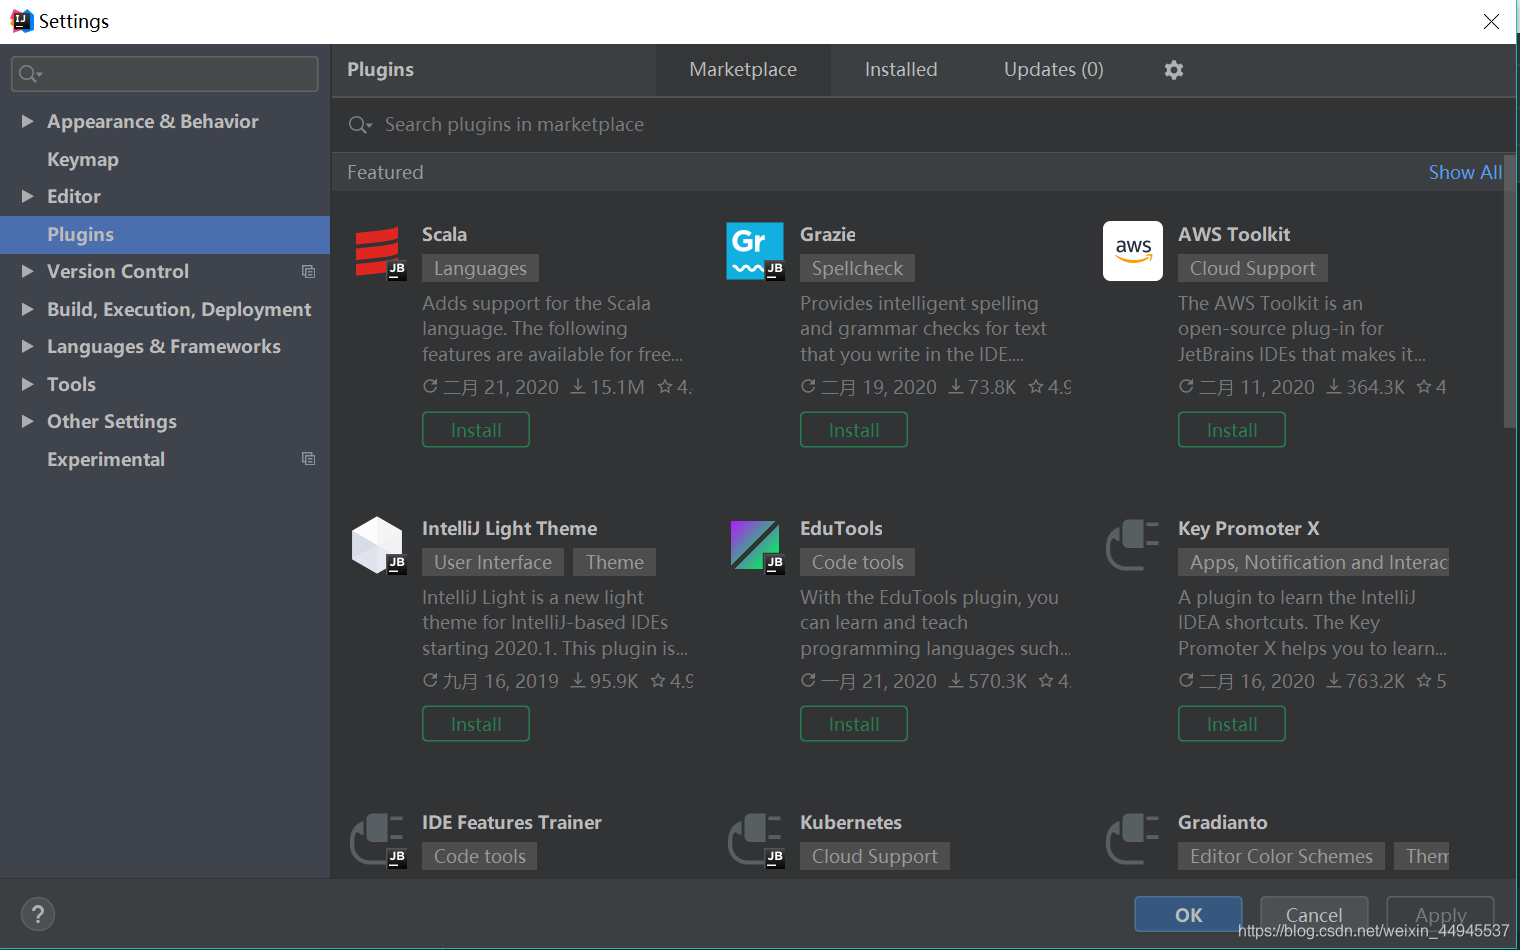Viewport: 1520px width, 950px height.
Task: Confirm with the OK button
Action: [x=1188, y=914]
